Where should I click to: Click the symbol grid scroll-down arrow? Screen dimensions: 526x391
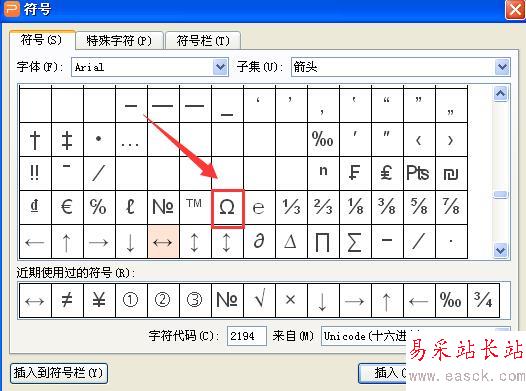(x=501, y=250)
